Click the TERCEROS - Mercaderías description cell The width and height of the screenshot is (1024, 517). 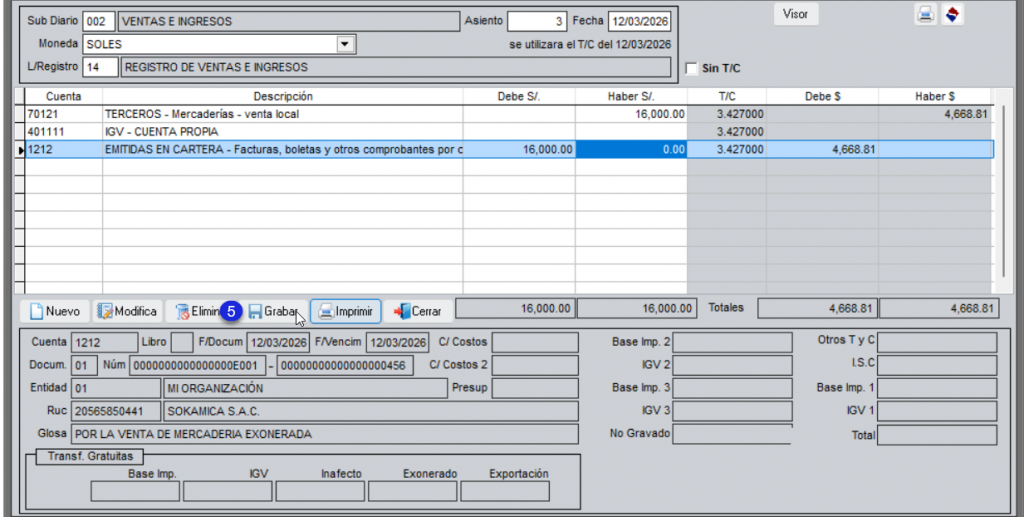click(282, 114)
